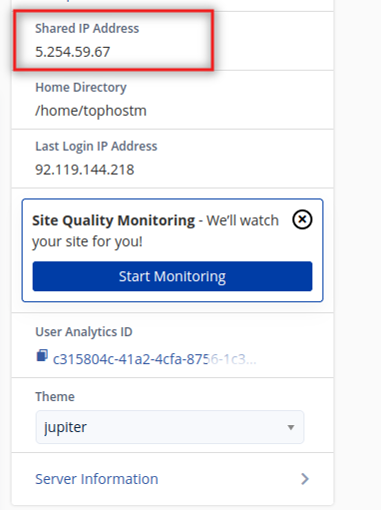
Task: Click the Shared IP Address label
Action: (x=87, y=29)
